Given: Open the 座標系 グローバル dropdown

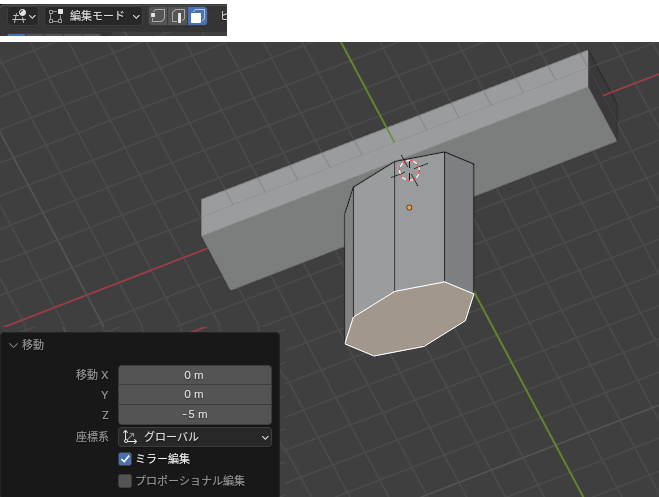Looking at the screenshot, I should (x=195, y=437).
